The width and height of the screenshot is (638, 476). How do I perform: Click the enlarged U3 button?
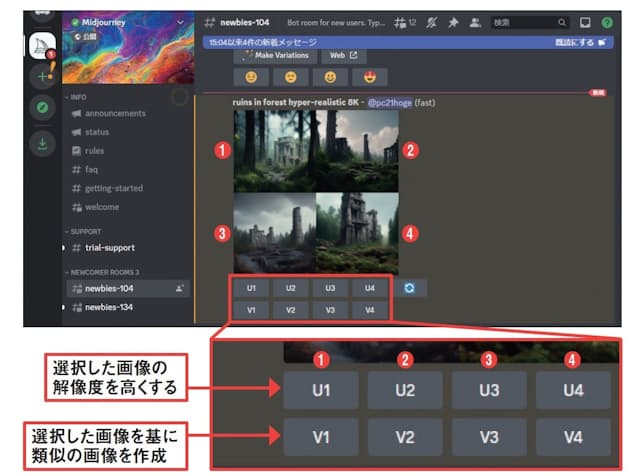click(489, 390)
